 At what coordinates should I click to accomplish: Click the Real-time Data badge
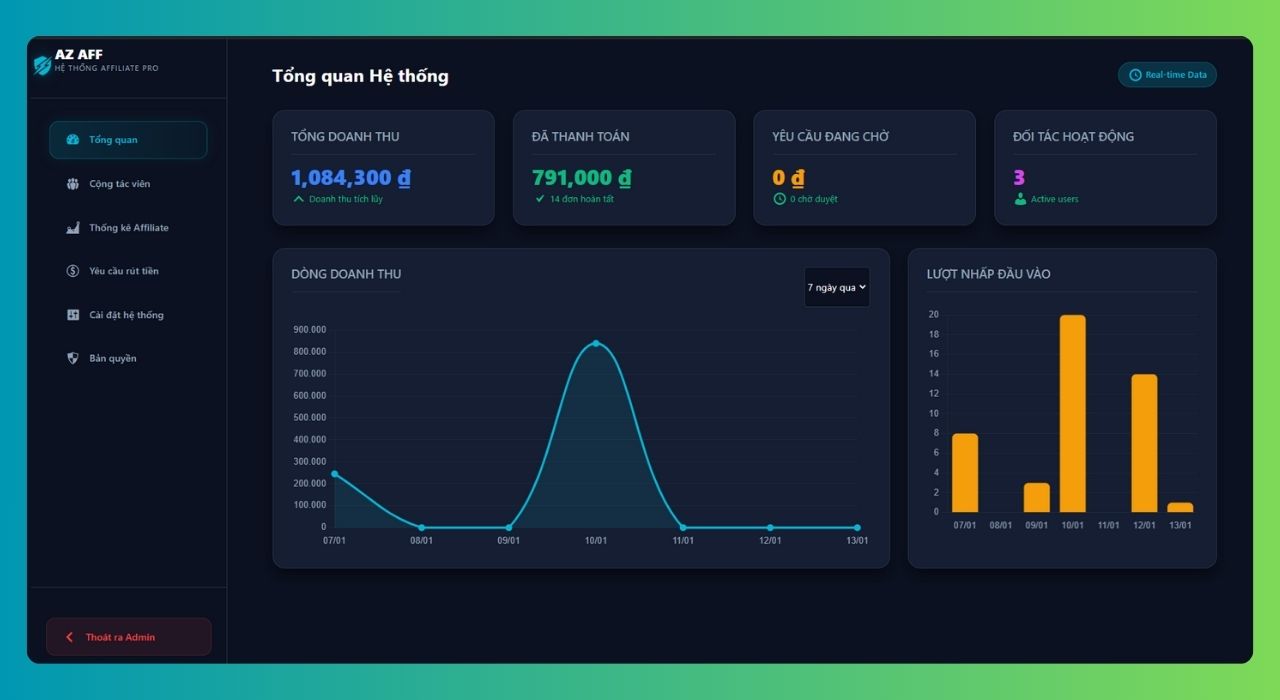1167,75
